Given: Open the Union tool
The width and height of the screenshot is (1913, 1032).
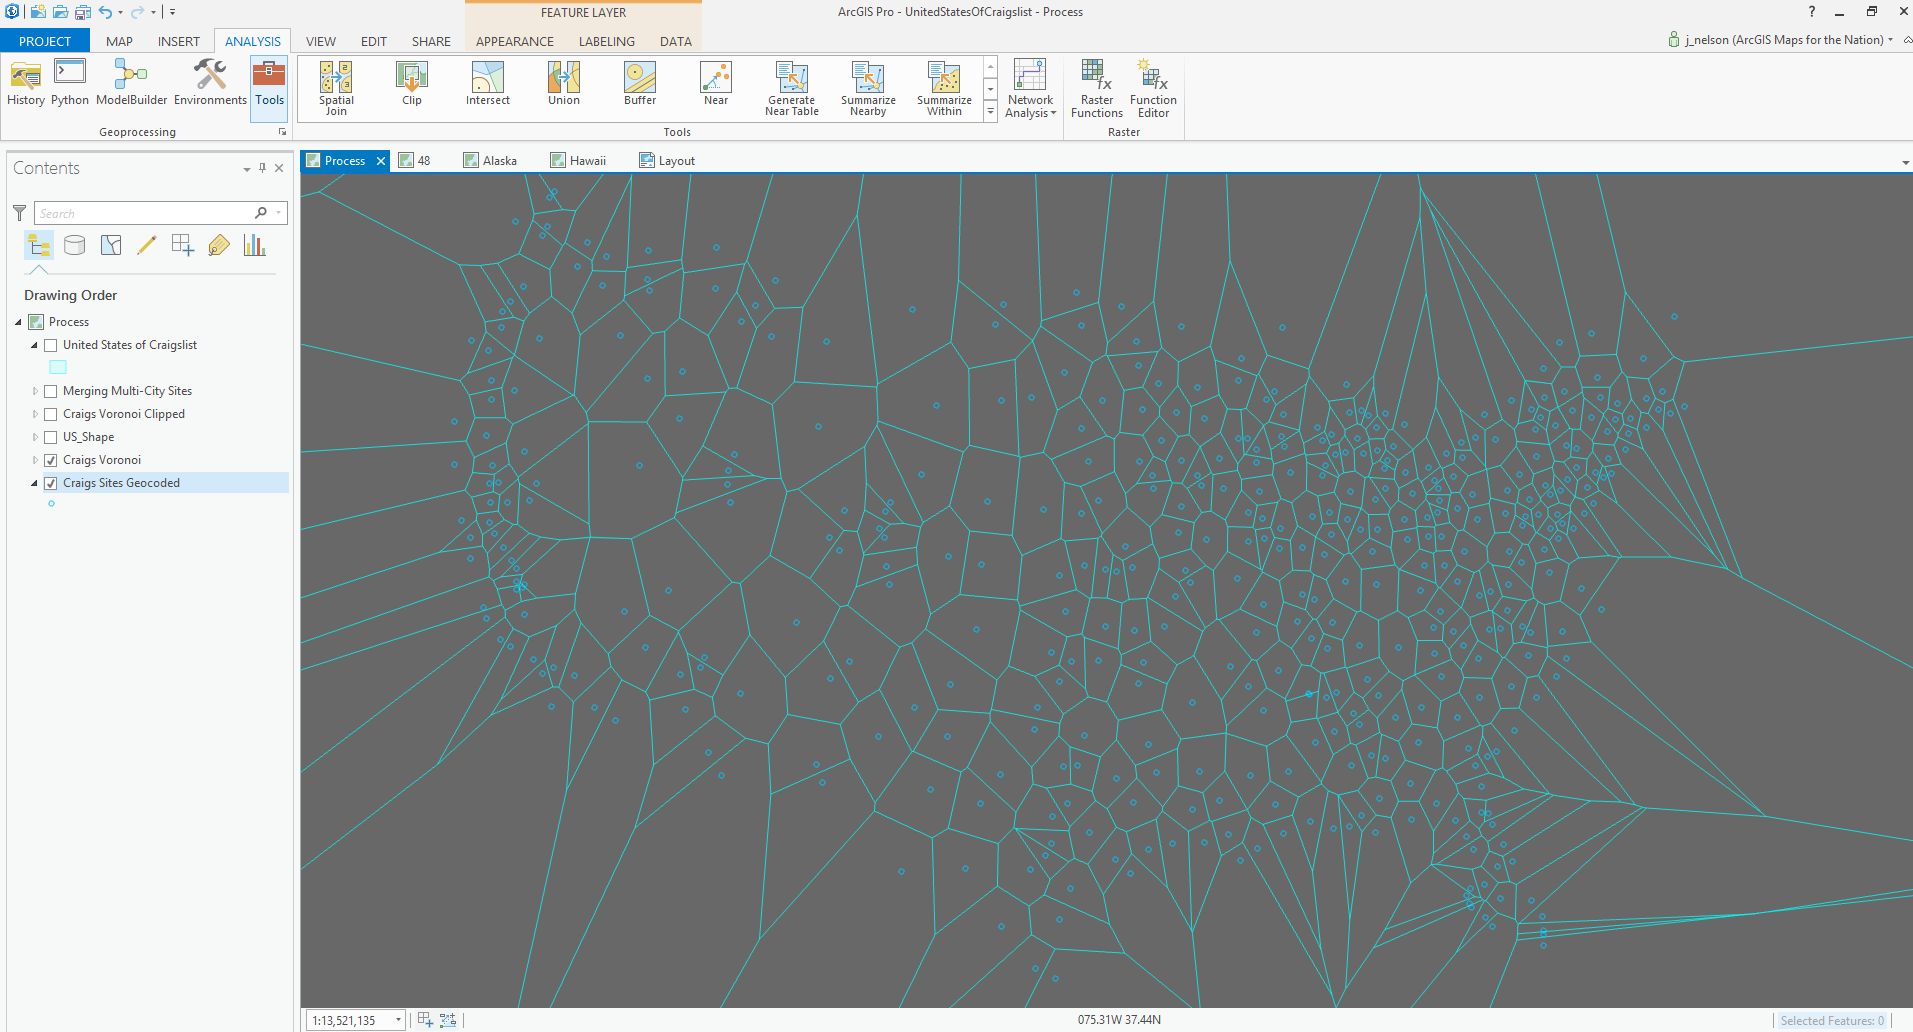Looking at the screenshot, I should 564,84.
